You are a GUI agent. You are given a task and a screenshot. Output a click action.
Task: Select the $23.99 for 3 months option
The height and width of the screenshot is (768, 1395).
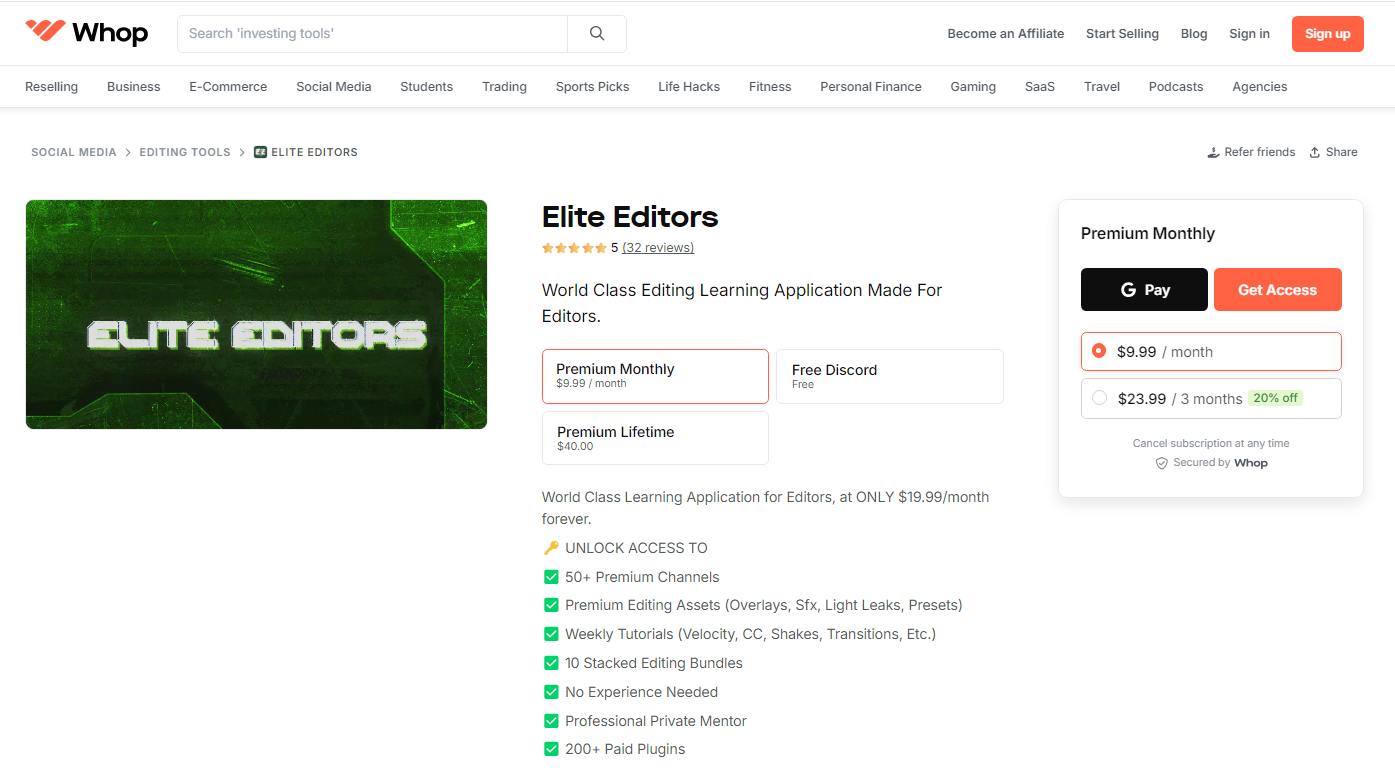click(x=1100, y=397)
